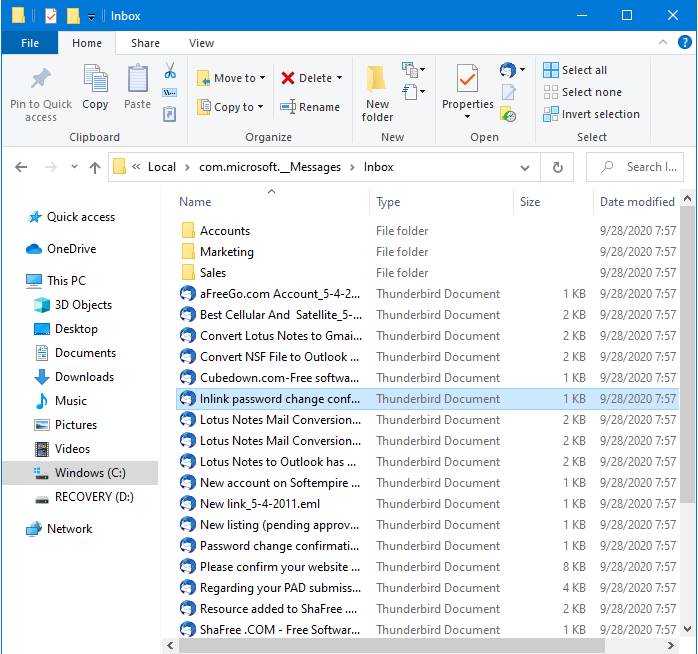
Task: Click the Rename button in Organize
Action: 310,107
